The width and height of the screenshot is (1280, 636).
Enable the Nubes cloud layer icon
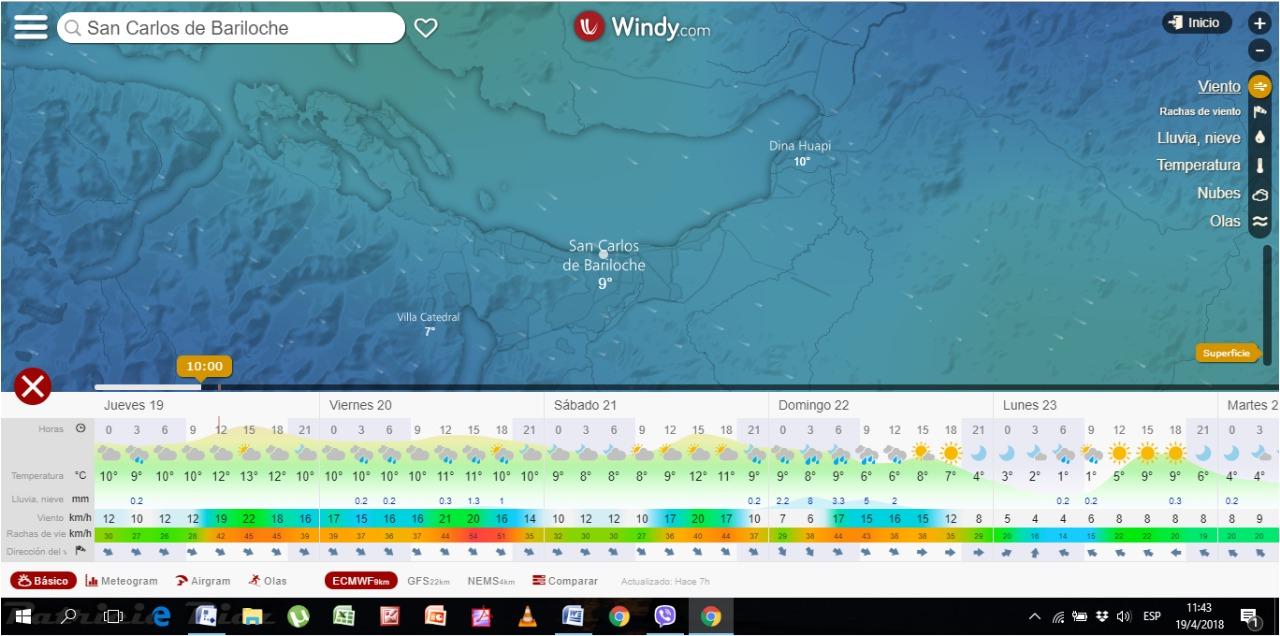point(1258,193)
